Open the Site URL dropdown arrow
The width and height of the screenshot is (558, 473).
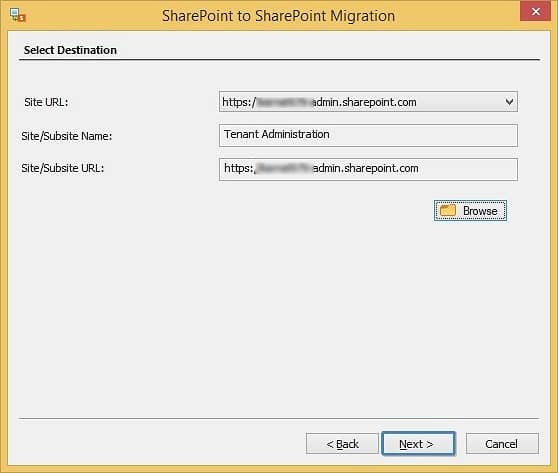[509, 102]
